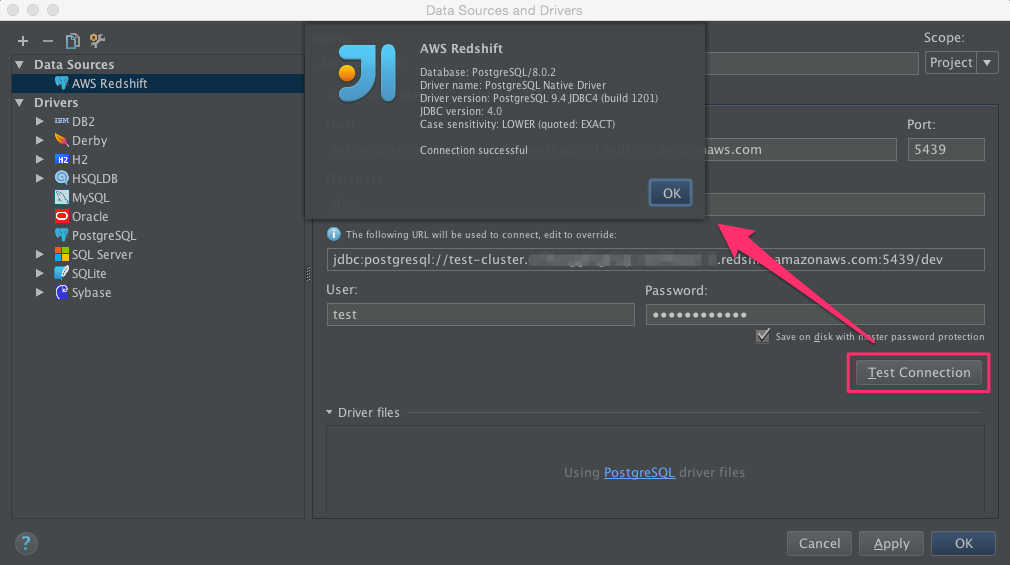Open the Scope Project dropdown
Viewport: 1010px width, 565px height.
pyautogui.click(x=962, y=62)
